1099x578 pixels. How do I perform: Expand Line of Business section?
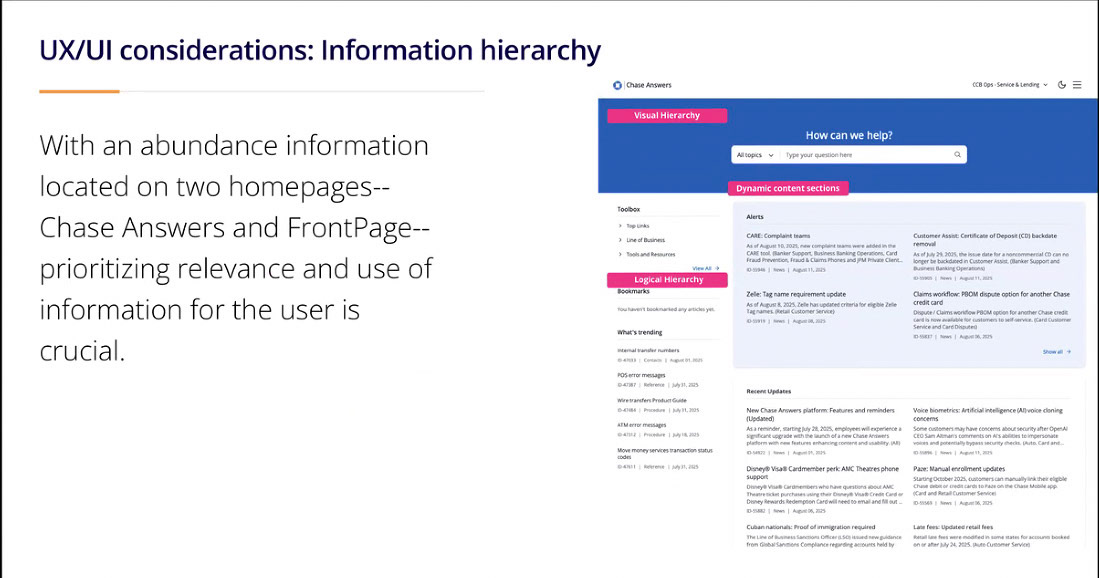pyautogui.click(x=641, y=240)
